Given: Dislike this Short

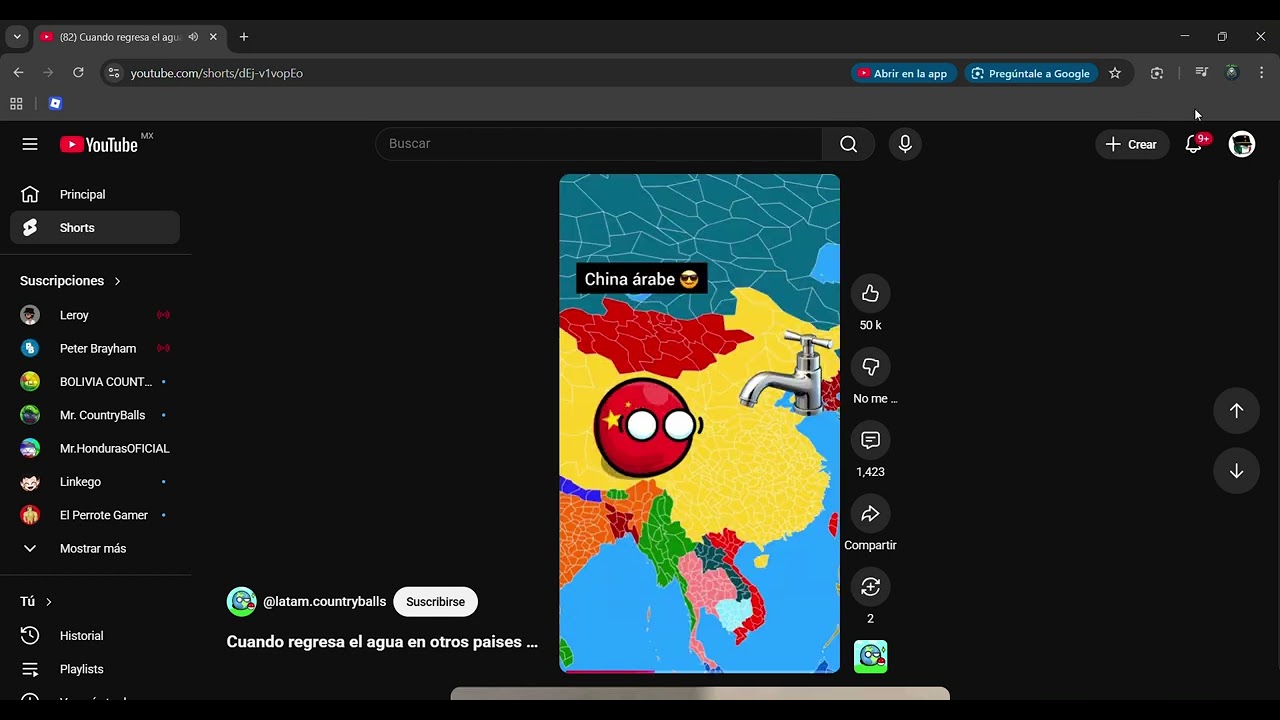Looking at the screenshot, I should [x=870, y=366].
